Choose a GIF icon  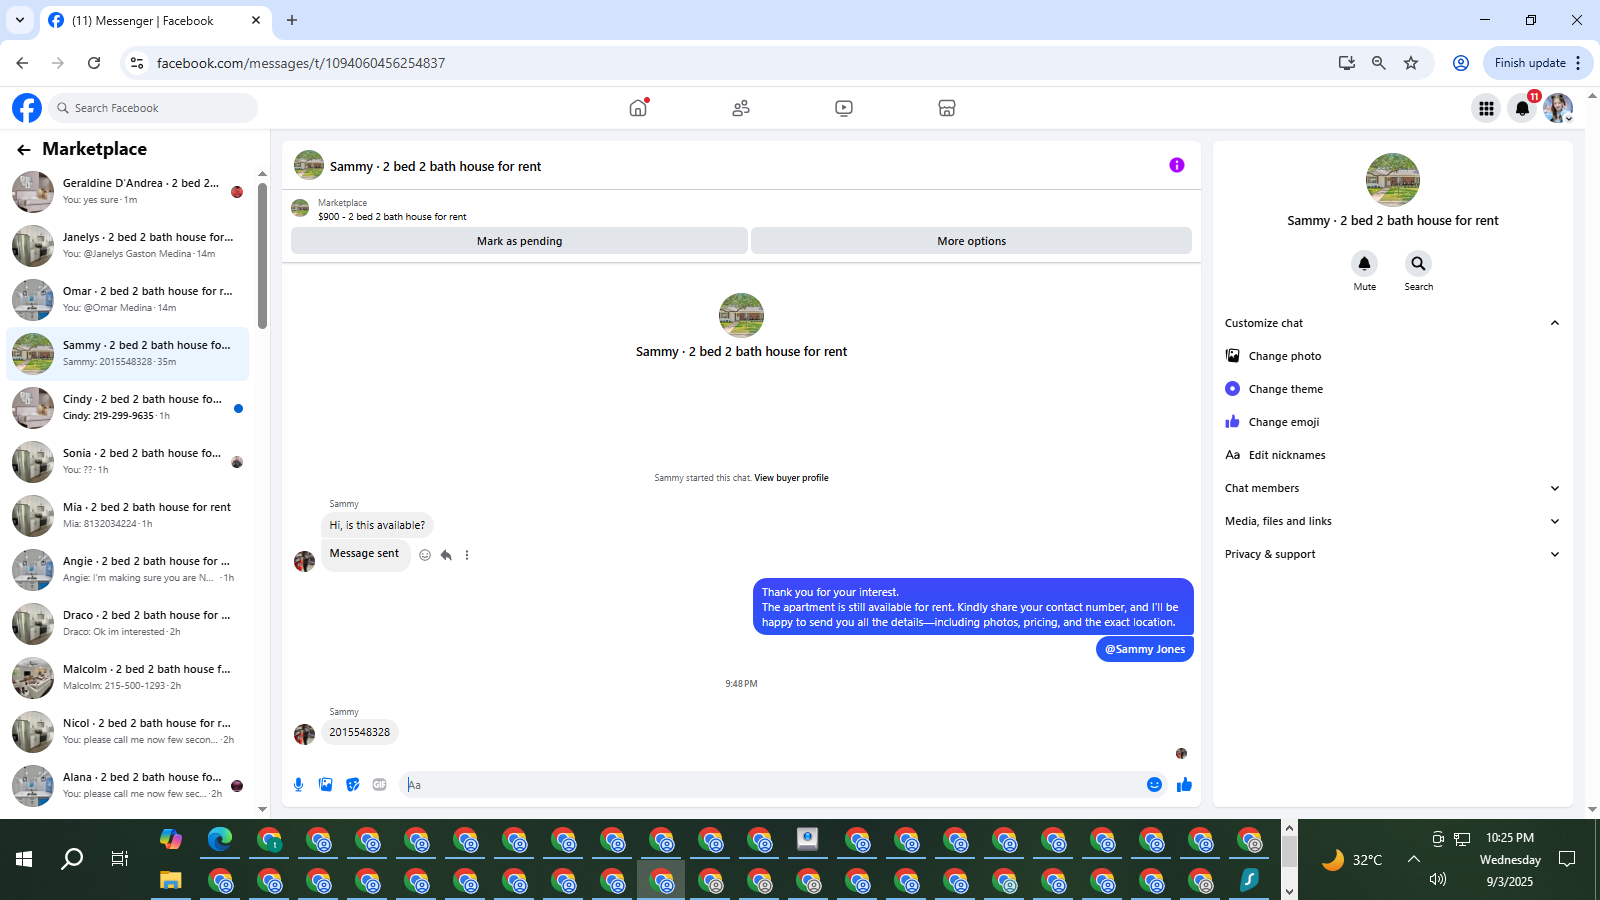pyautogui.click(x=379, y=785)
